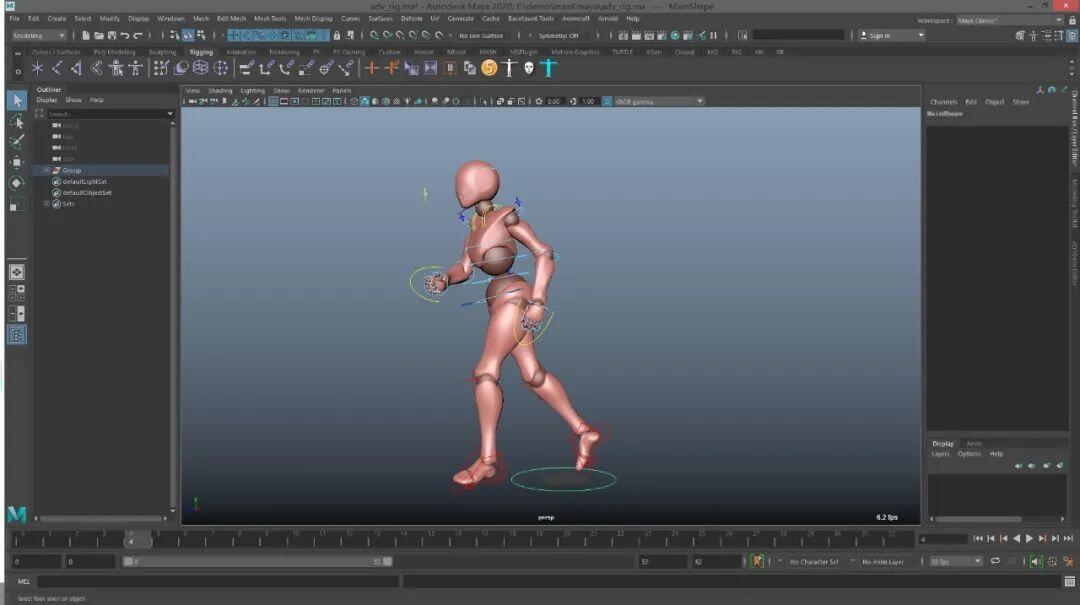
Task: Switch to the Rigging shelf tab
Action: click(x=201, y=52)
